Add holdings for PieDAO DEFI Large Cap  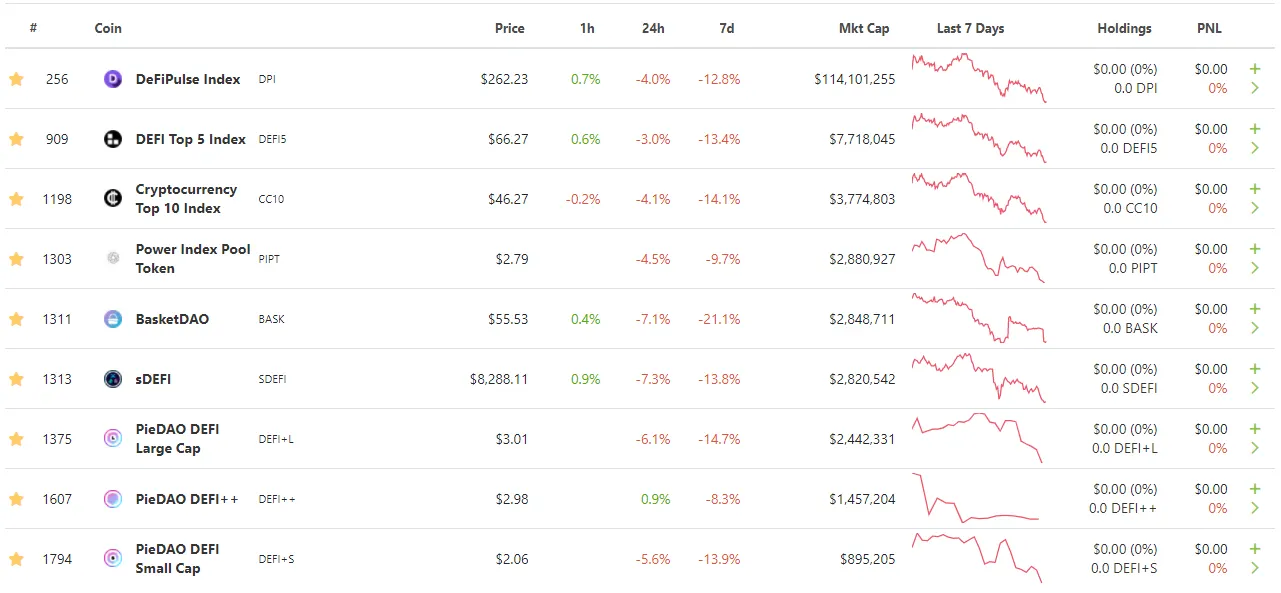[1256, 429]
